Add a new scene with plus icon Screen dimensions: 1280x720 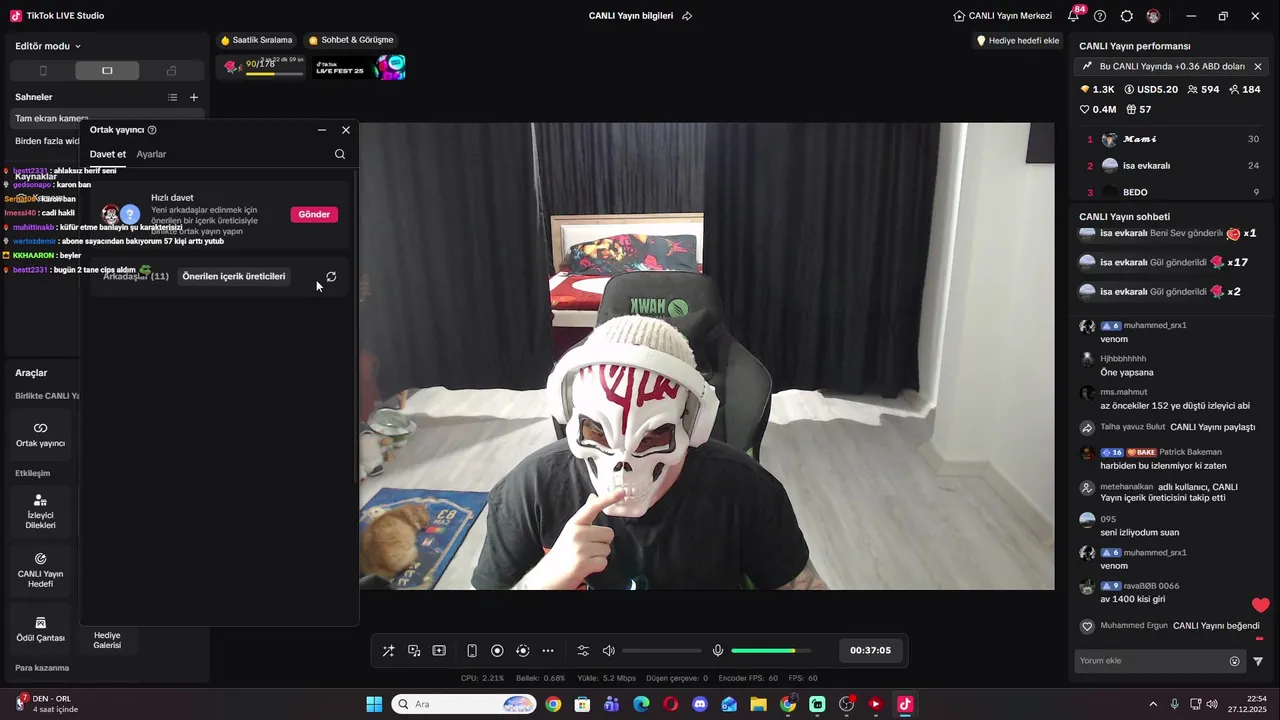[x=194, y=97]
